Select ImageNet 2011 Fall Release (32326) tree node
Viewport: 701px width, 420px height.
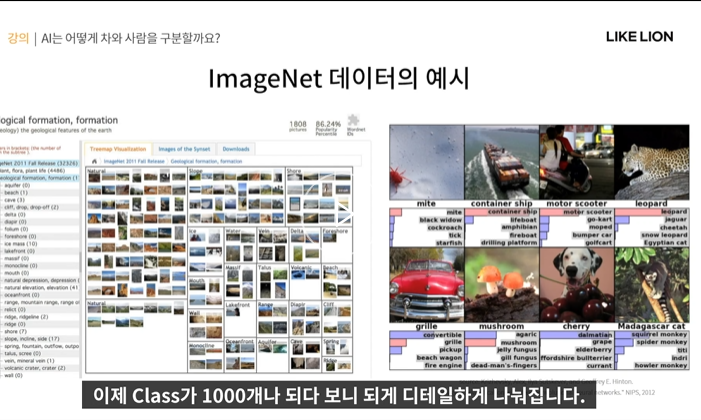tap(39, 163)
